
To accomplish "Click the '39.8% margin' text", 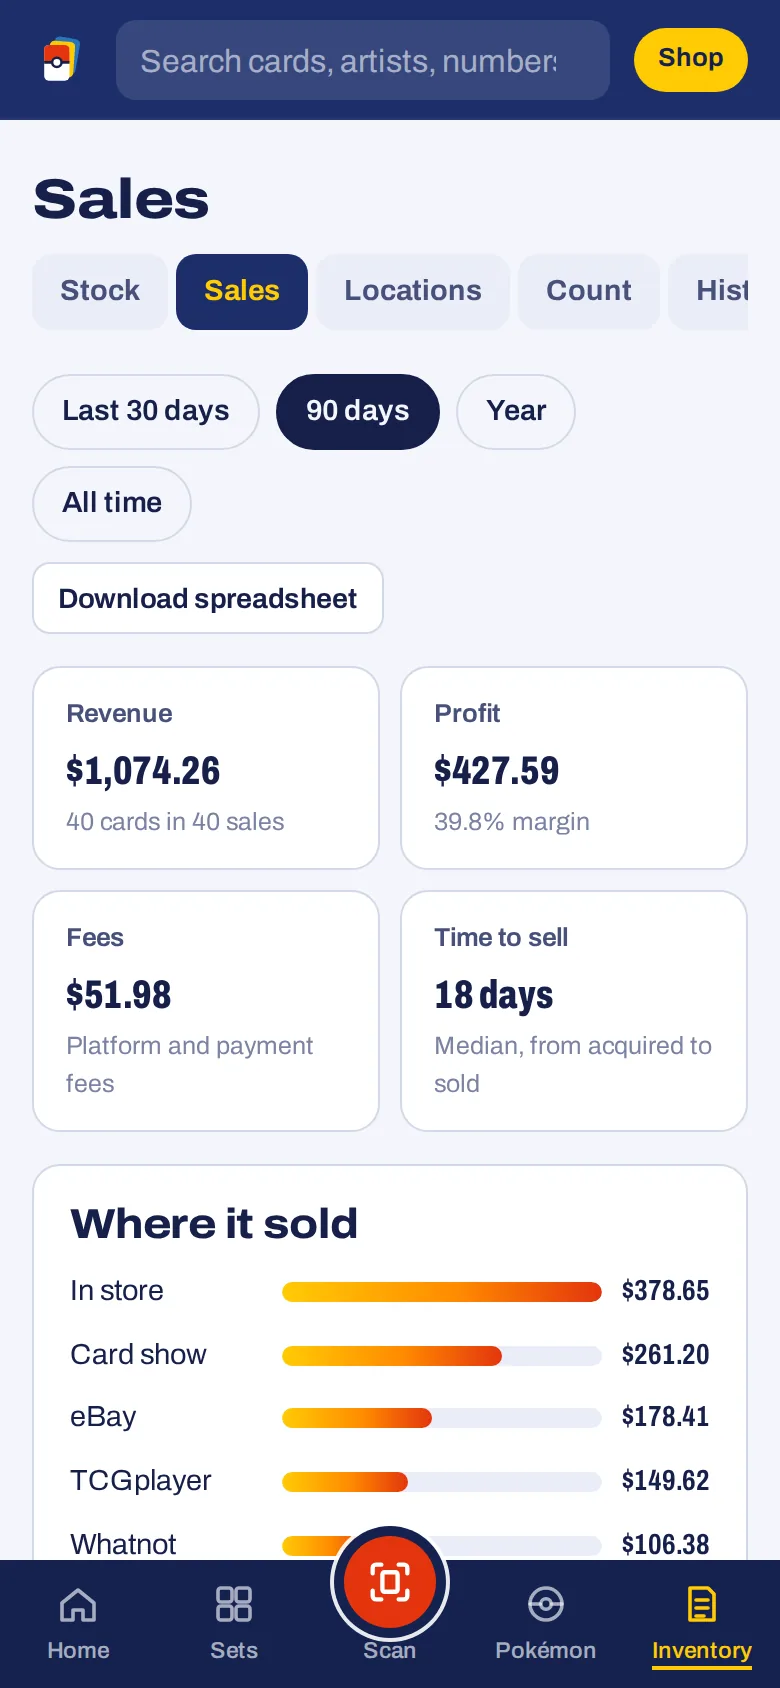I will (512, 822).
